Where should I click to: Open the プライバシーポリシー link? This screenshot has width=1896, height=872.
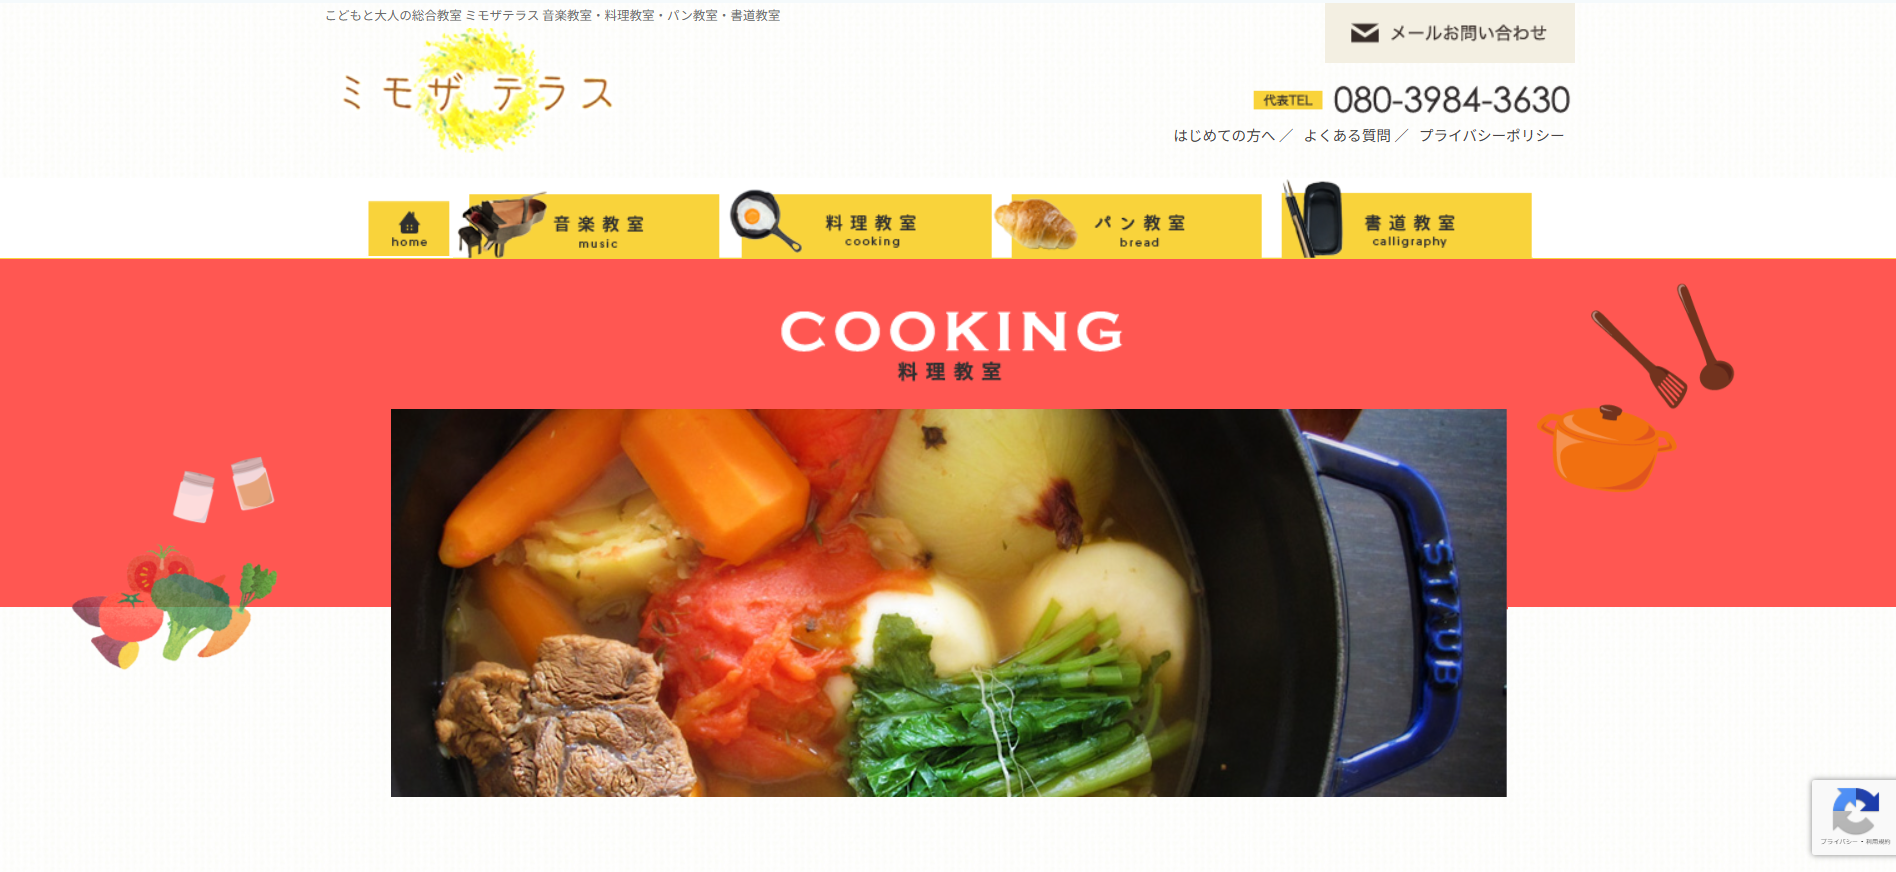[1491, 135]
